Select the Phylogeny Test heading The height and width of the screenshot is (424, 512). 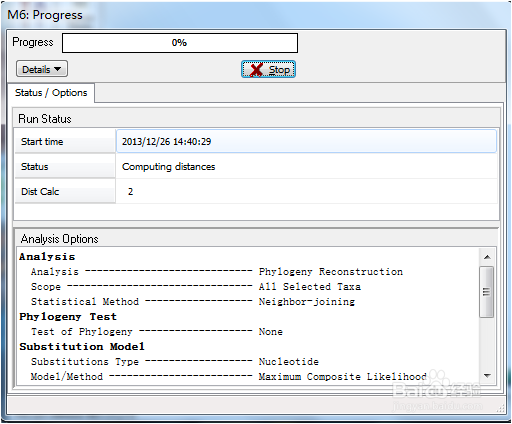68,317
